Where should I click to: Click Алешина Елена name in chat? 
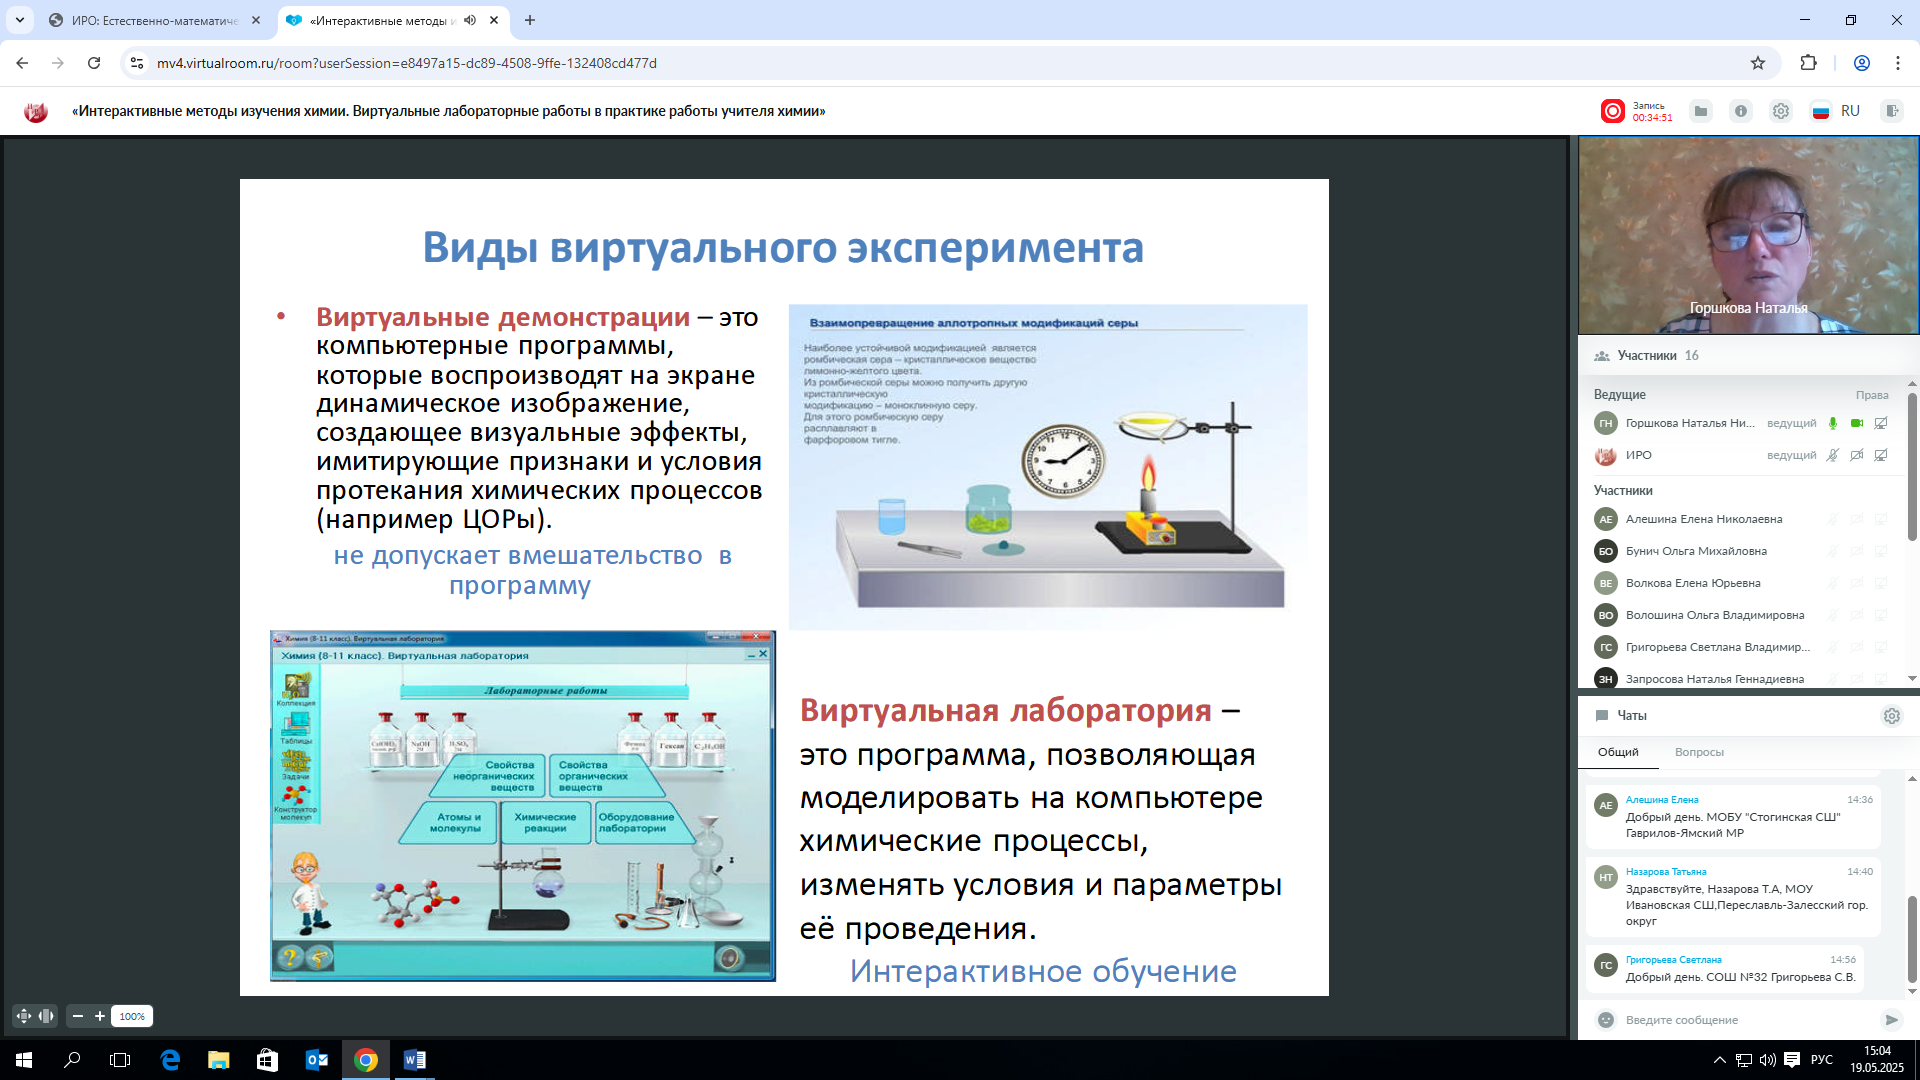pyautogui.click(x=1662, y=800)
